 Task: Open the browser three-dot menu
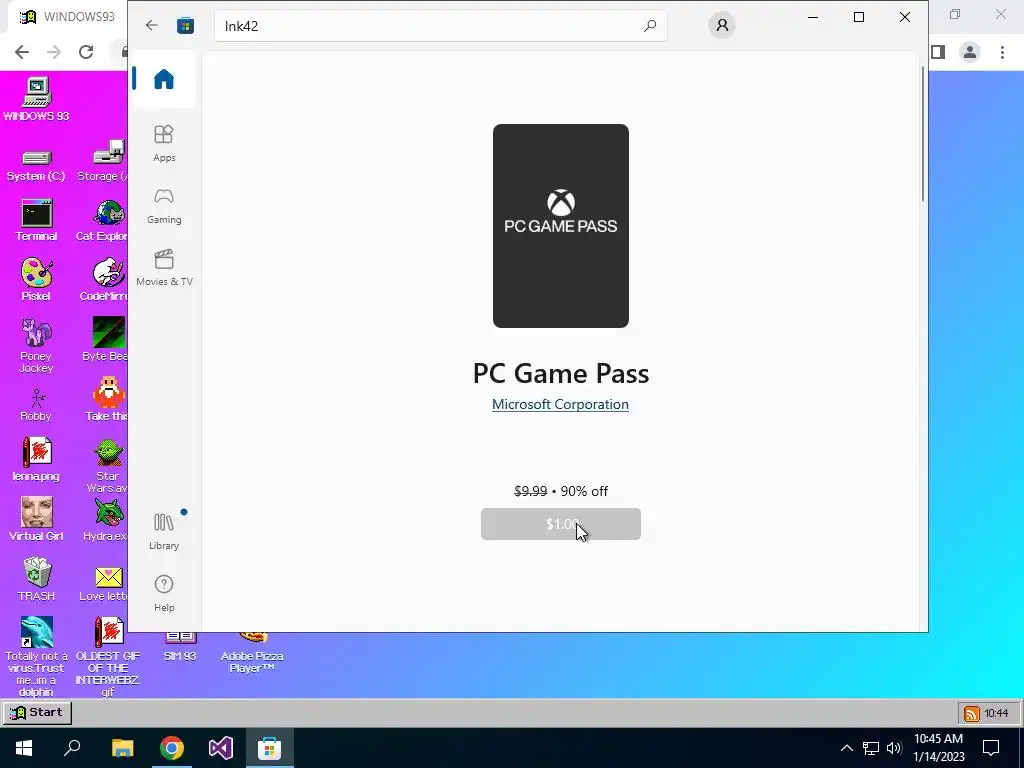pos(1002,52)
